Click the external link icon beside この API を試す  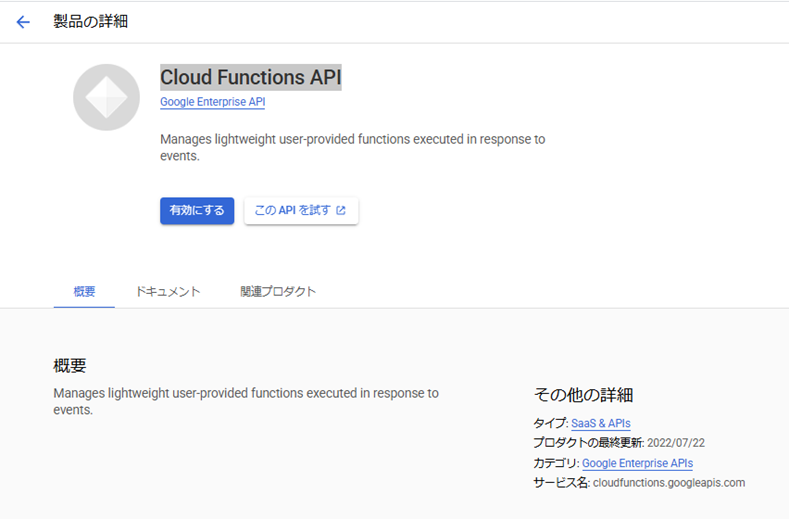pos(341,210)
